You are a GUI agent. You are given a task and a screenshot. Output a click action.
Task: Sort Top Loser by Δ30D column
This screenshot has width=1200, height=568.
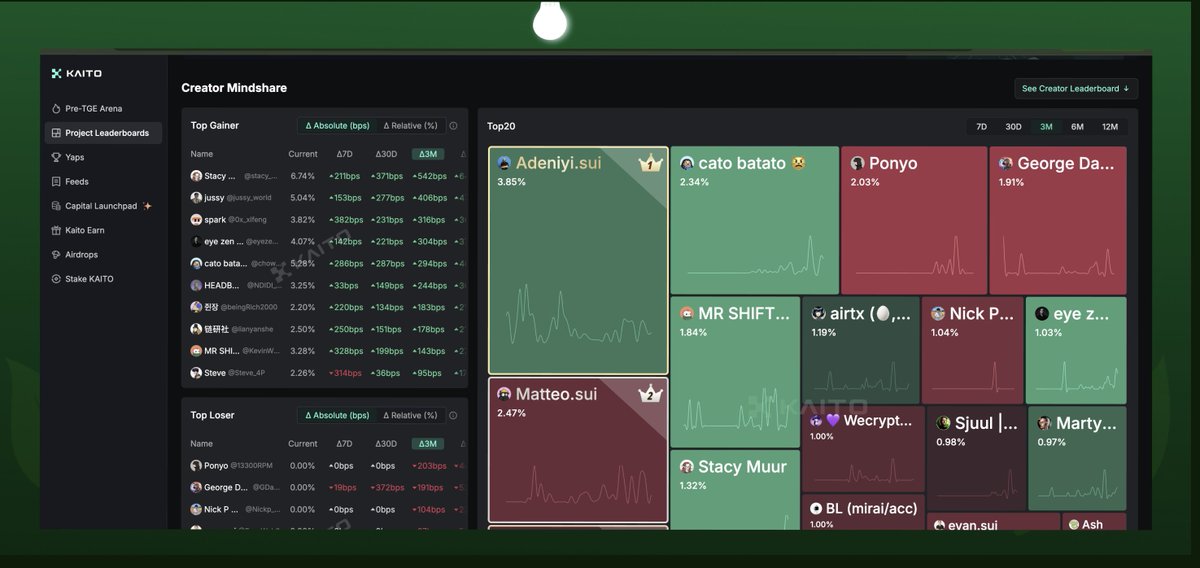point(386,444)
